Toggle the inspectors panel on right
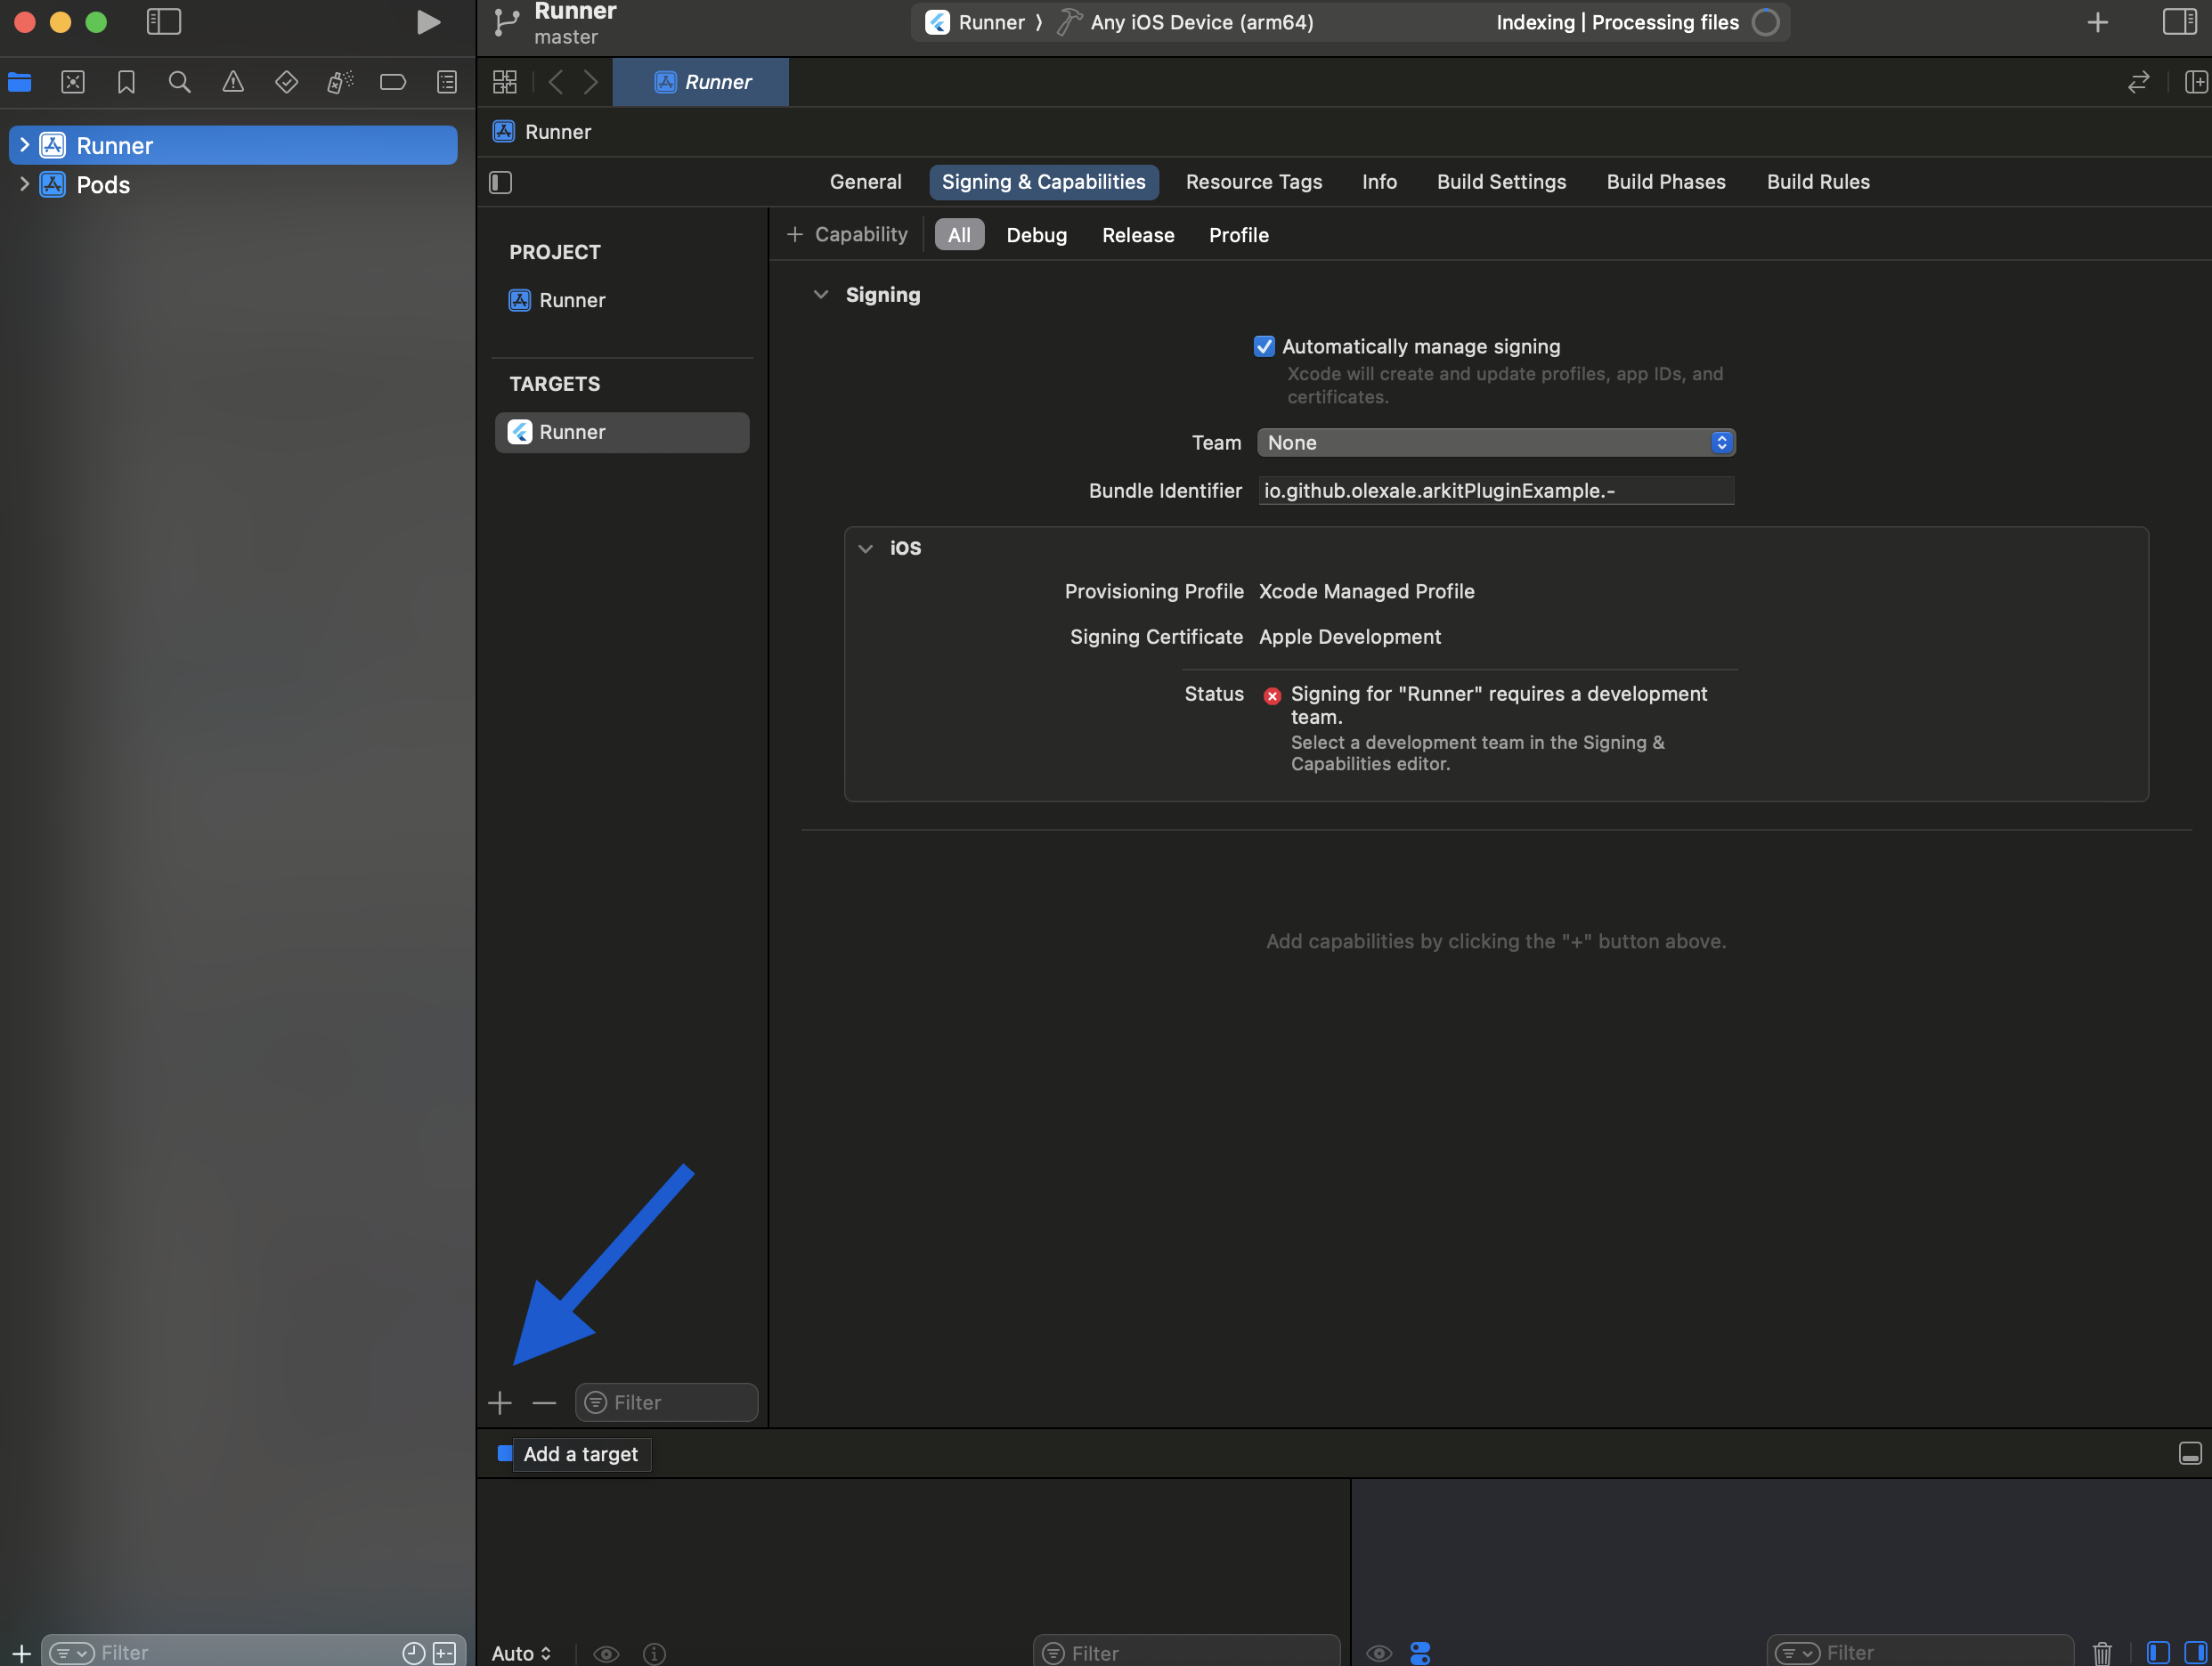 pyautogui.click(x=2179, y=22)
